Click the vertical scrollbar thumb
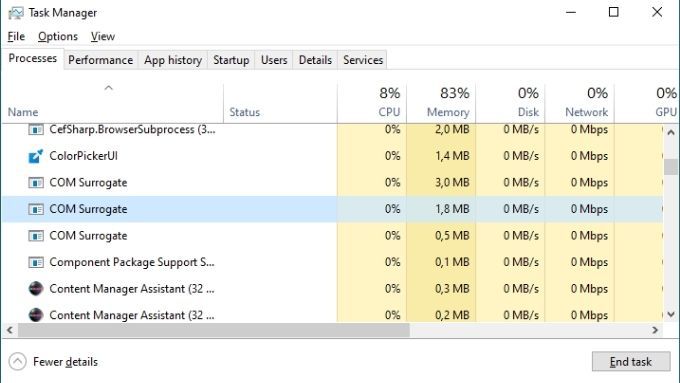680x383 pixels. tap(671, 167)
